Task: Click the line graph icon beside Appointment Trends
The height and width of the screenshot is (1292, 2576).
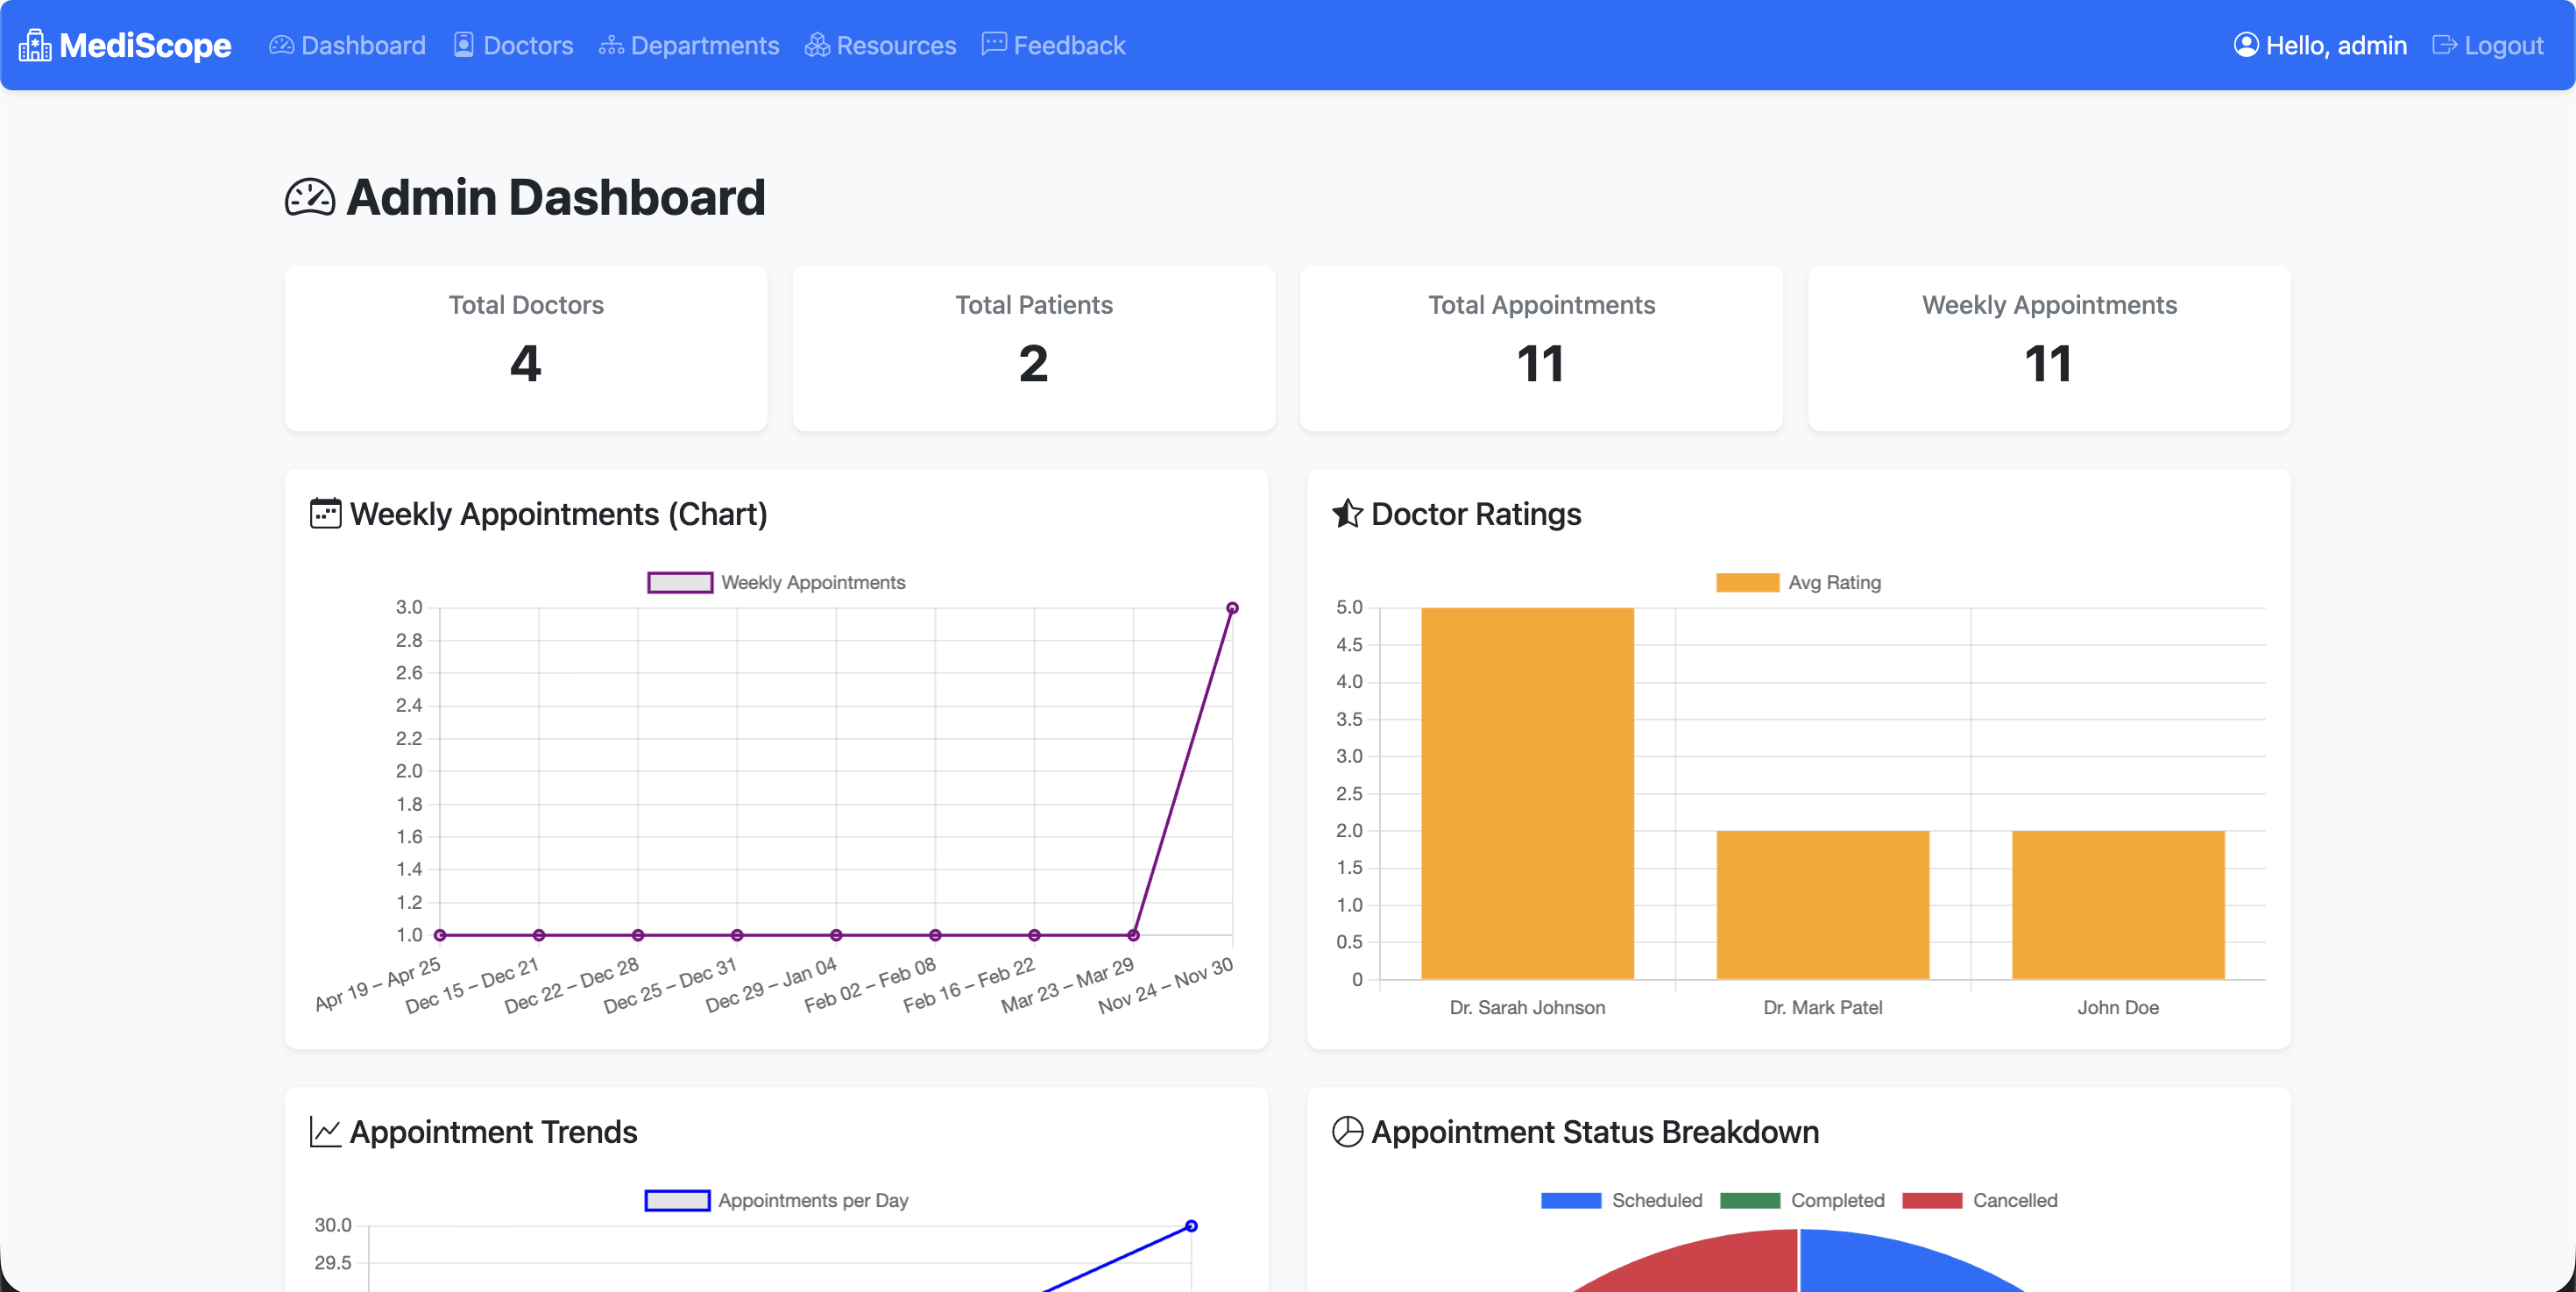Action: 325,1132
